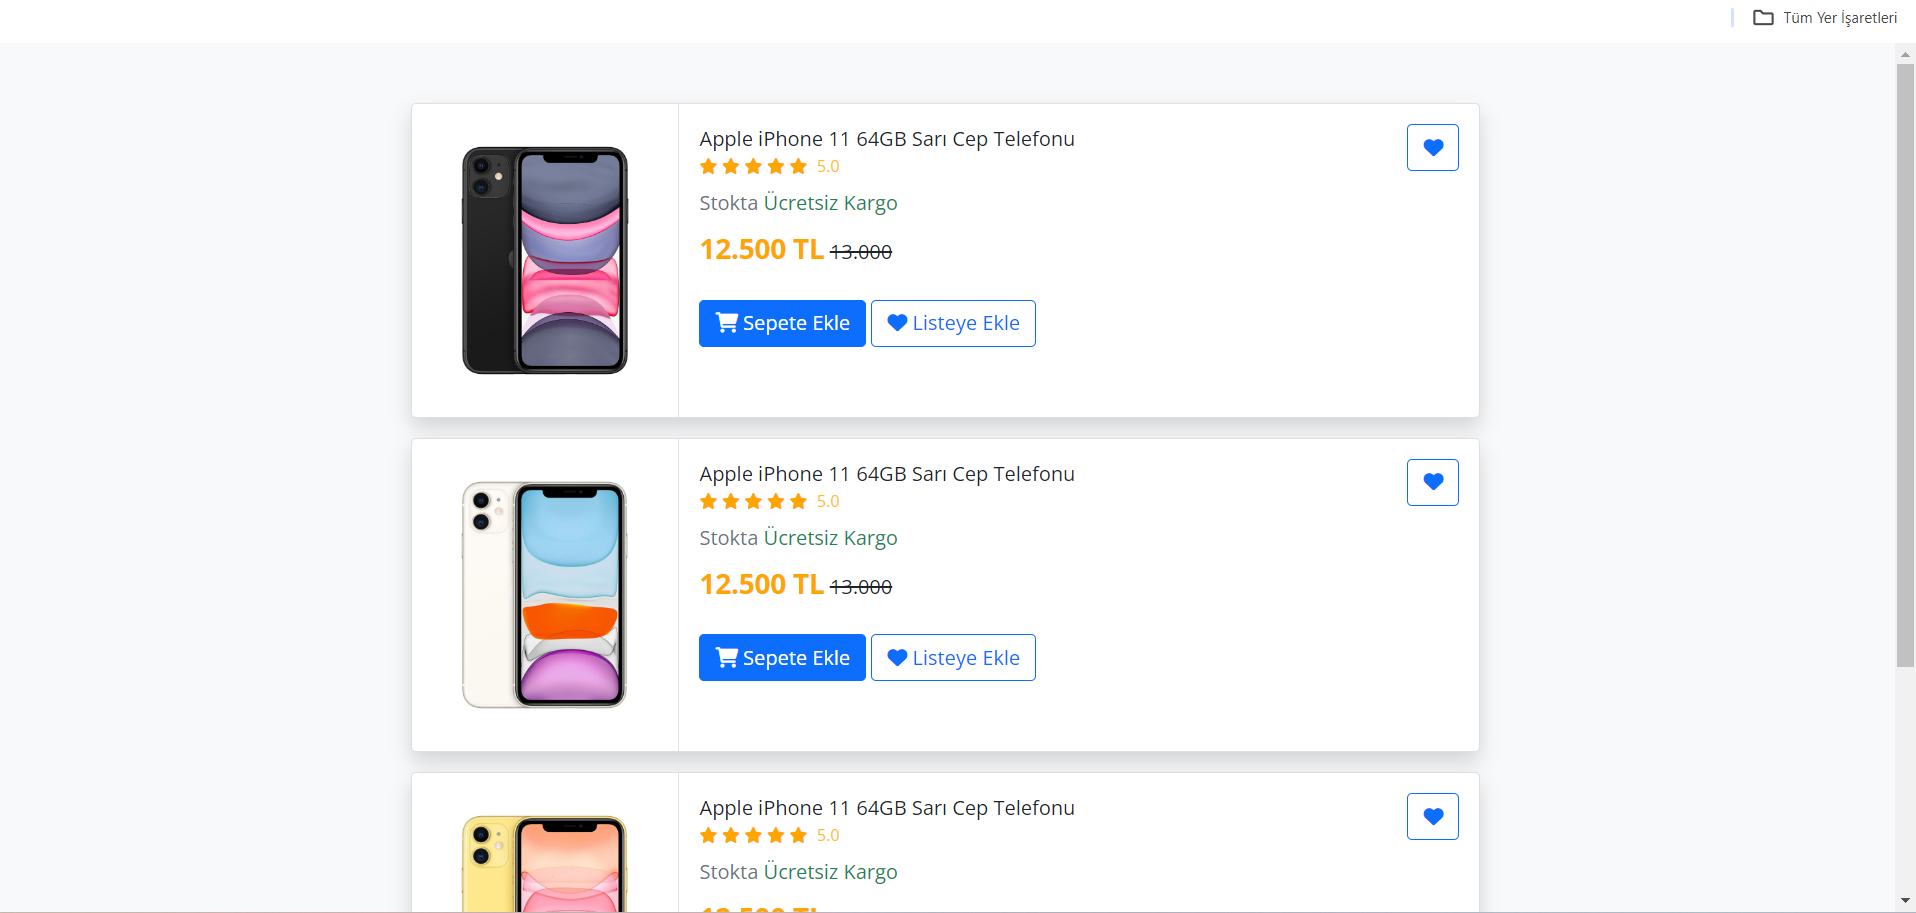This screenshot has height=913, width=1916.
Task: Click scrollbar up arrow at top
Action: coord(1905,54)
